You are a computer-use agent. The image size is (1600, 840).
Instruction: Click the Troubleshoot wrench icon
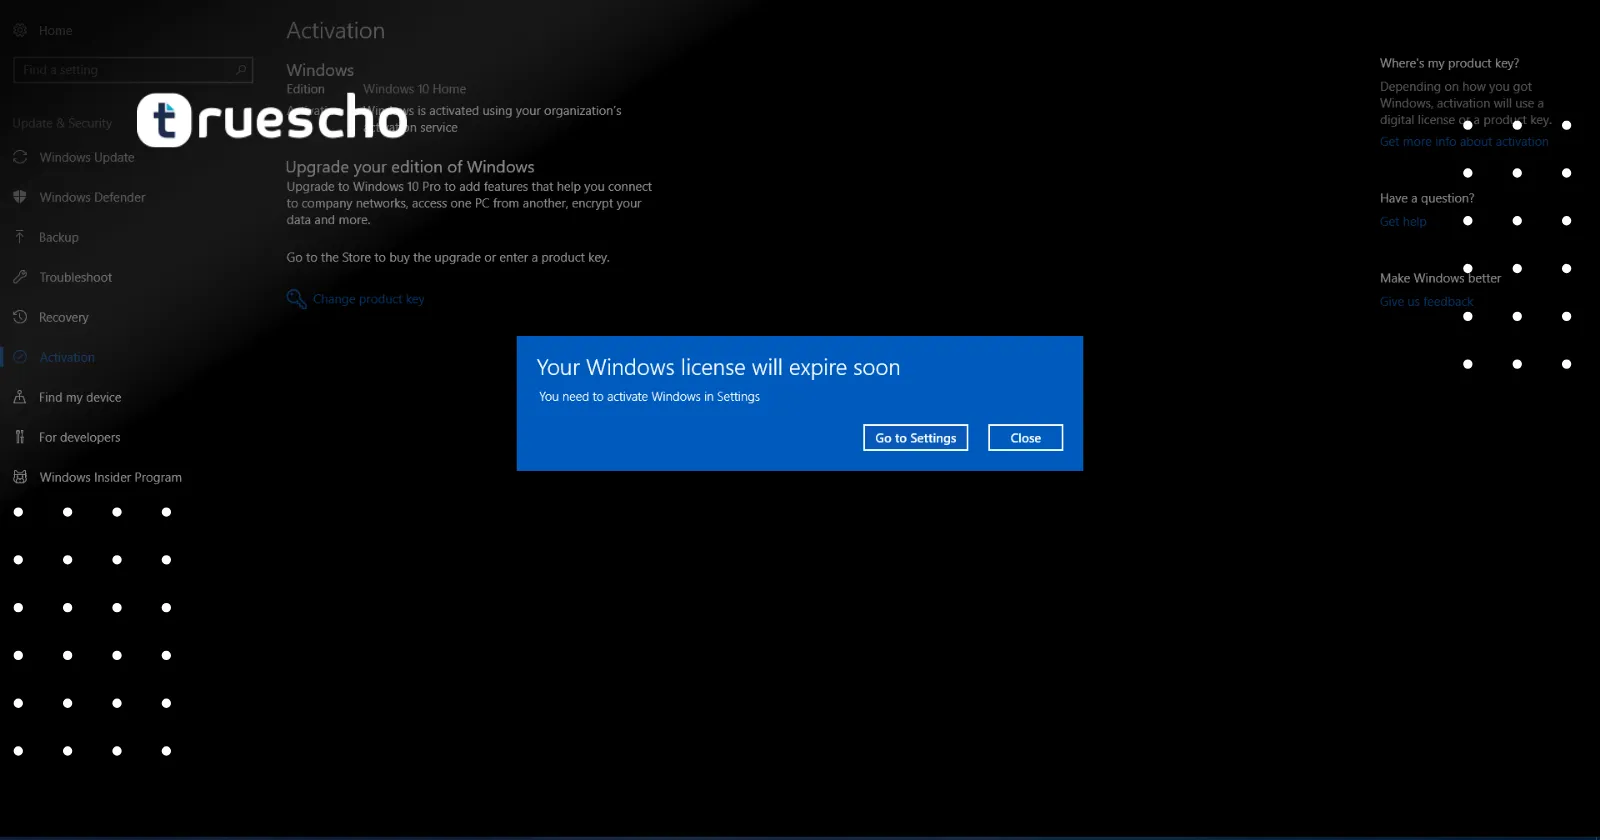coord(20,277)
